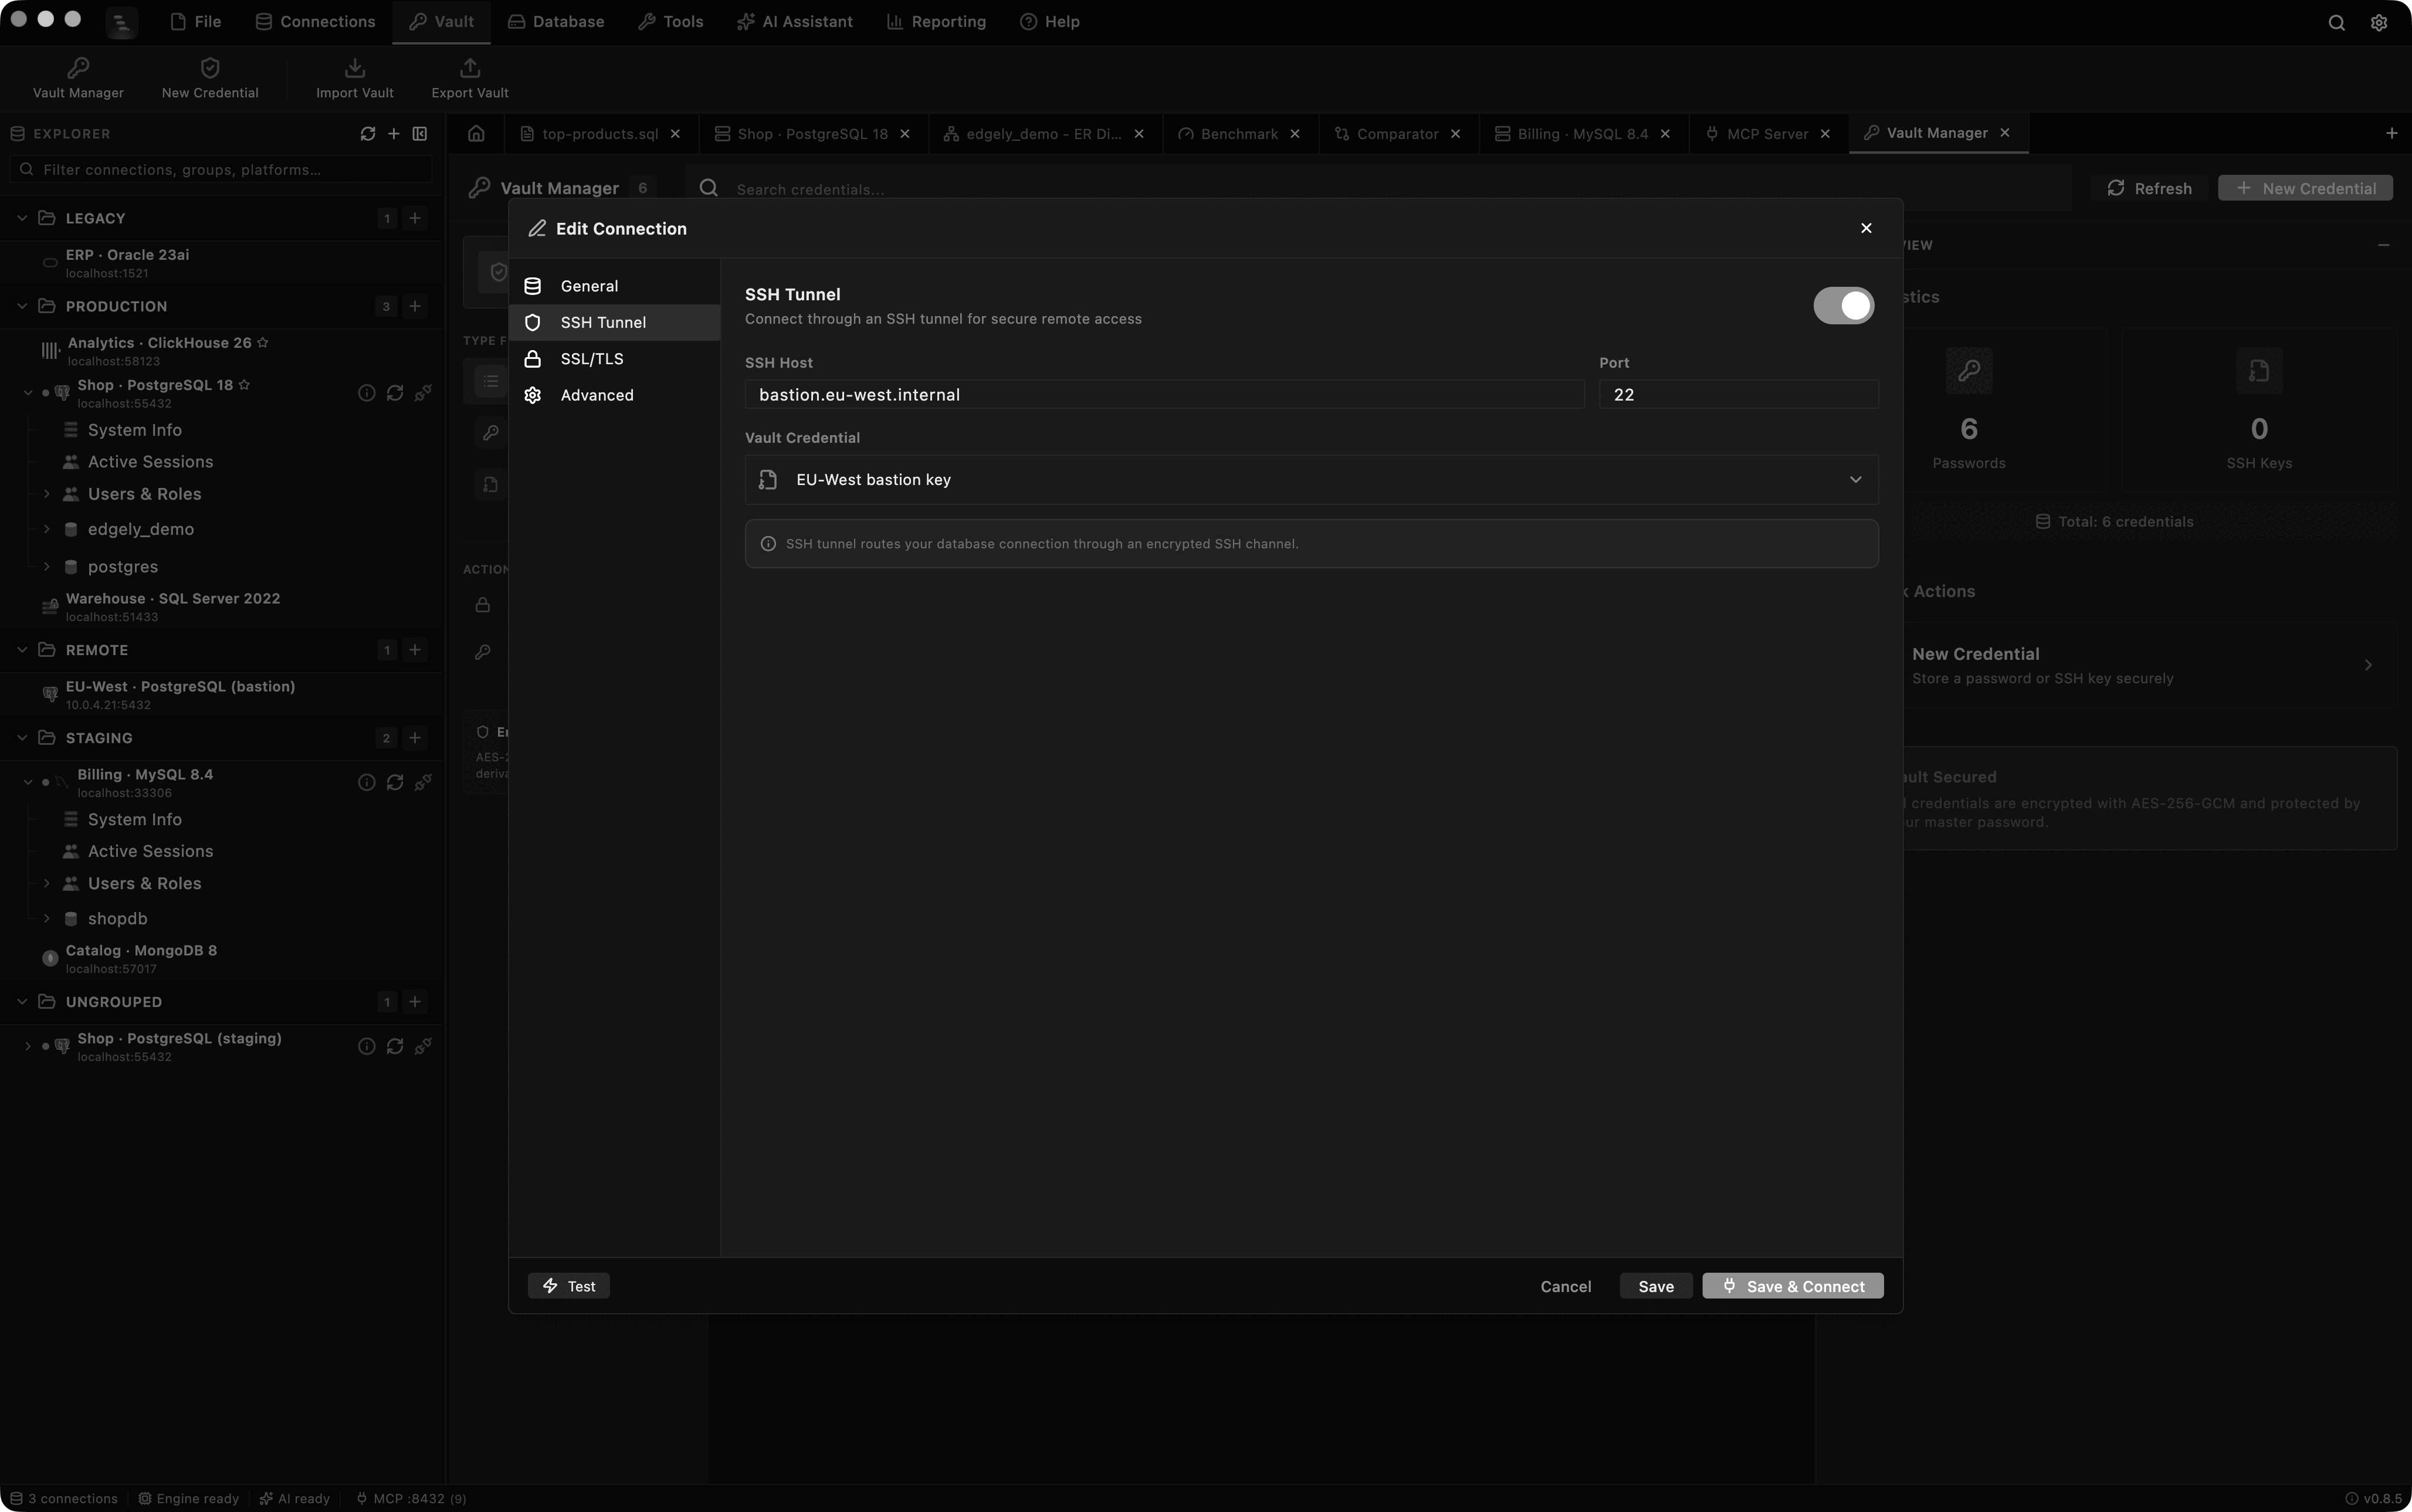Expand the shopdb database node
The width and height of the screenshot is (2412, 1512).
click(46, 918)
